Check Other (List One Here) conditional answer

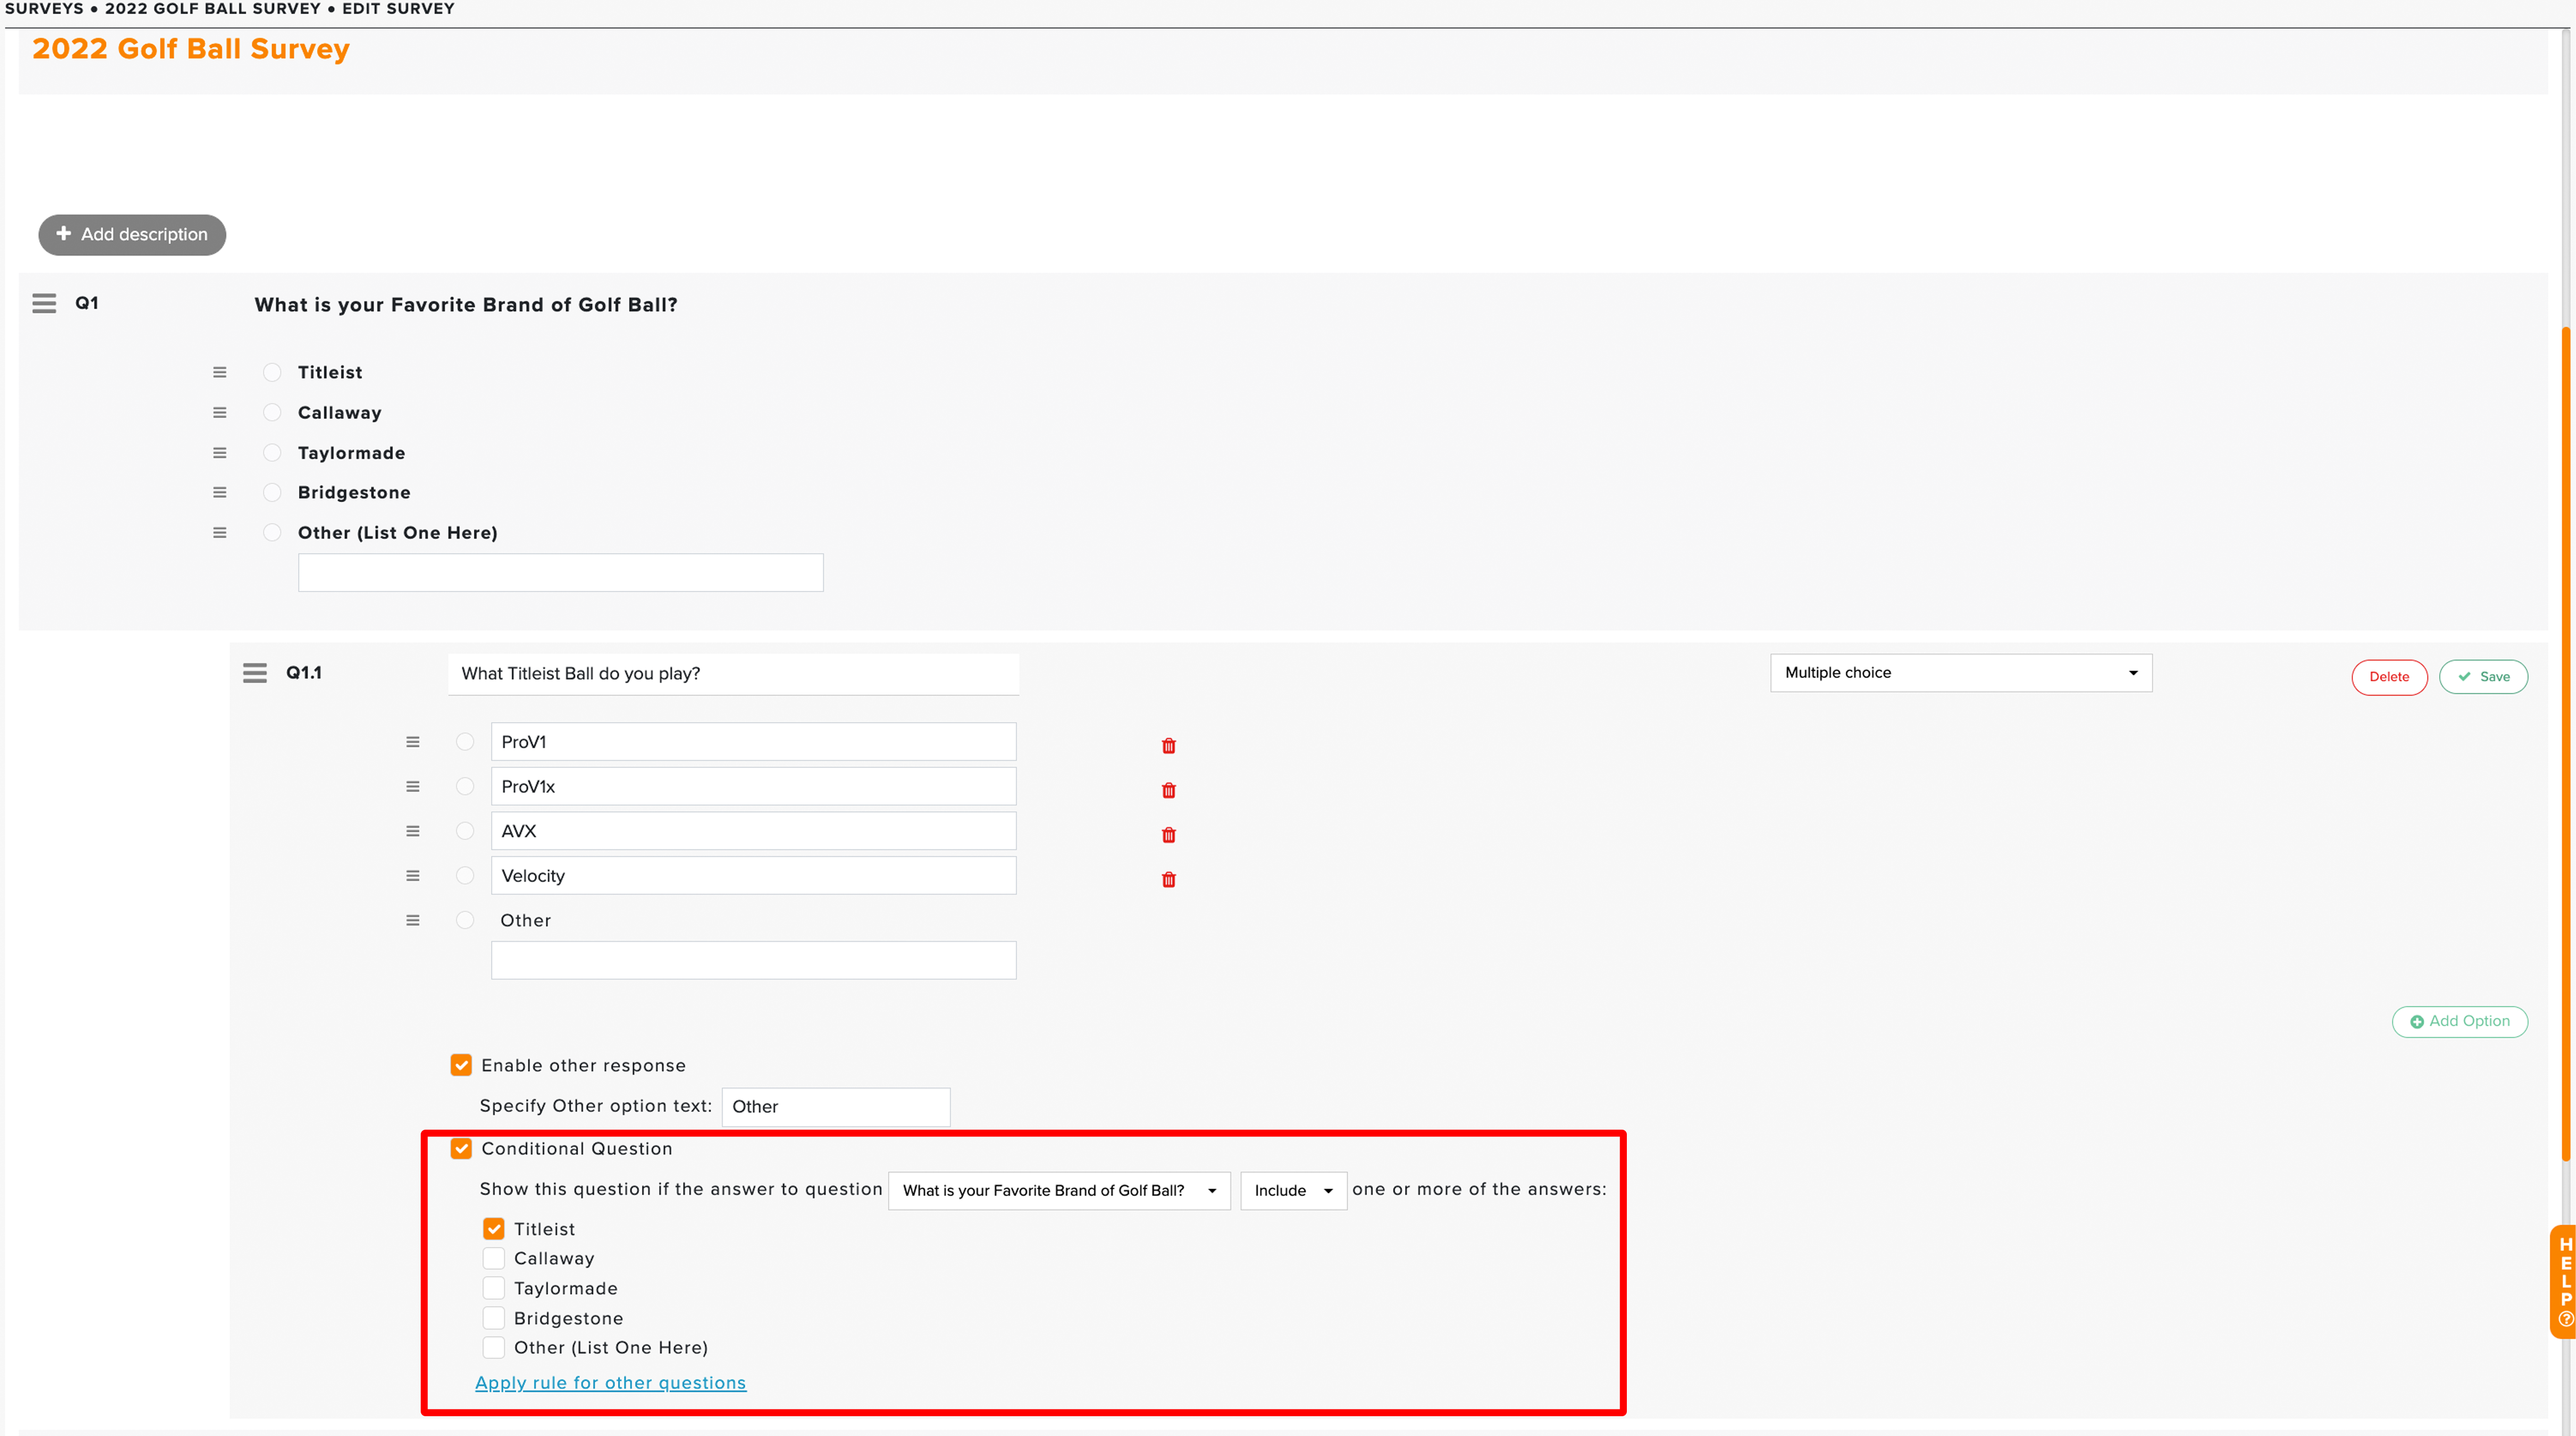point(494,1347)
